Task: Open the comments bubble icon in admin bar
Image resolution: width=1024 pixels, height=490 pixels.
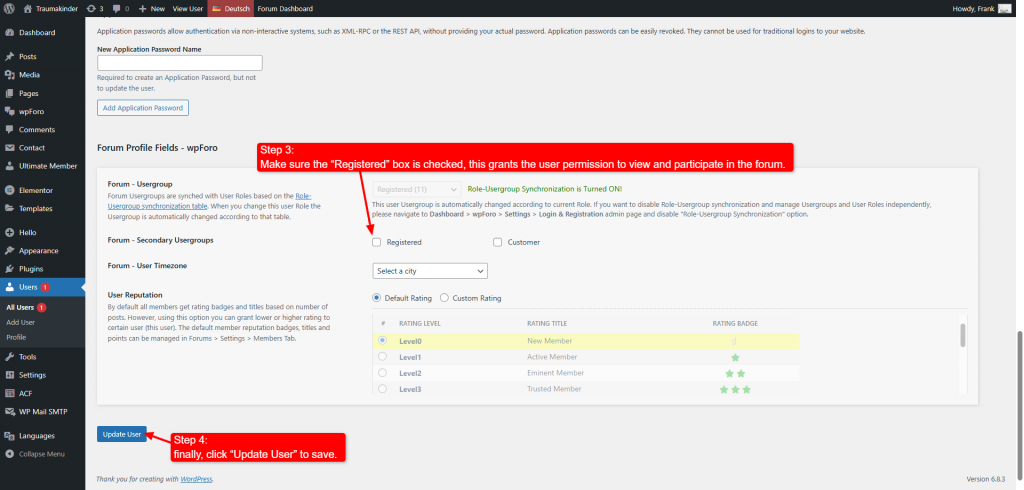Action: click(116, 8)
